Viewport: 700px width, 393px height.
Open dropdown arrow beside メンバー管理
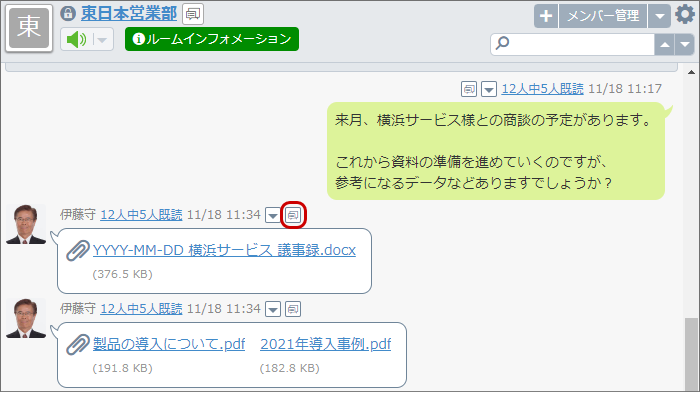pyautogui.click(x=659, y=16)
